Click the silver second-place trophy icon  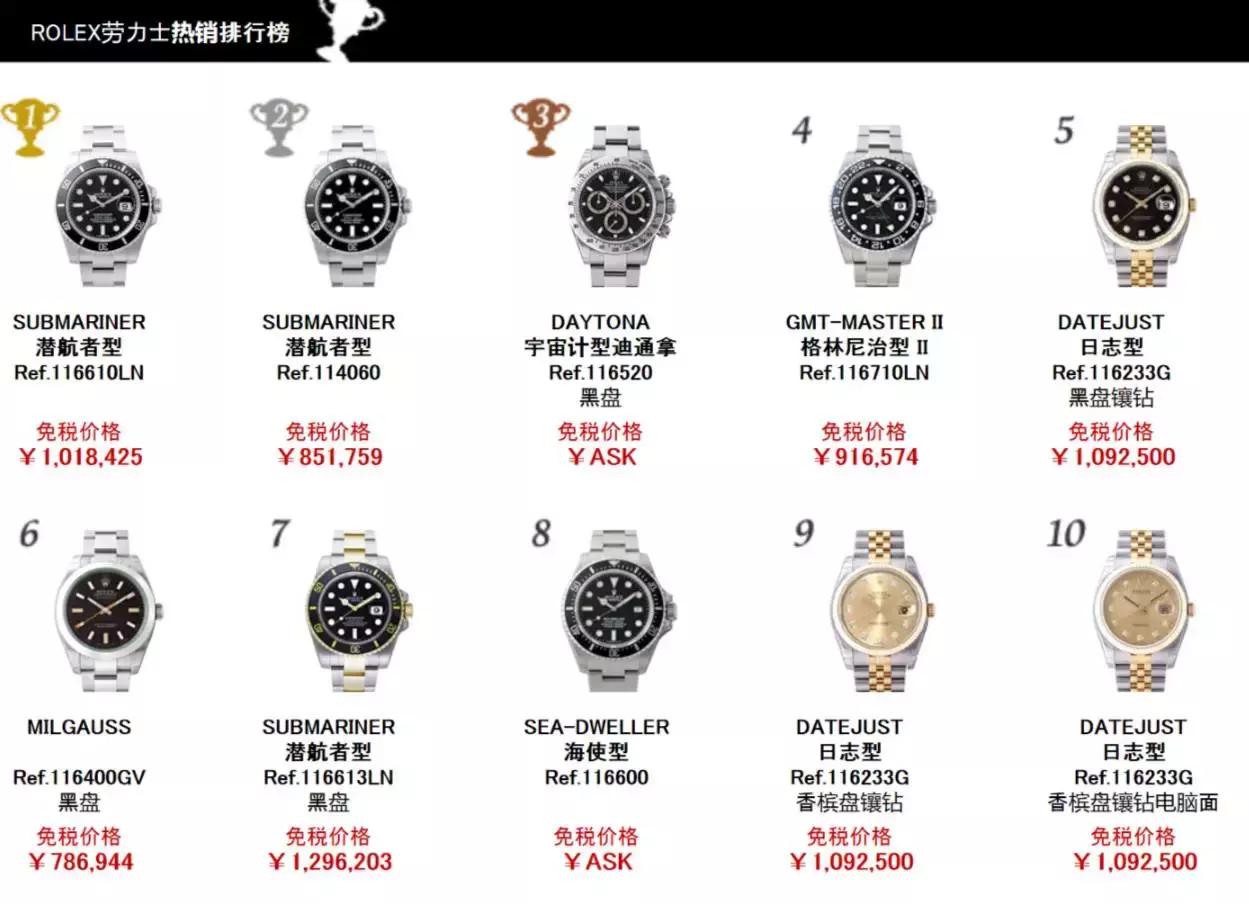coord(279,126)
